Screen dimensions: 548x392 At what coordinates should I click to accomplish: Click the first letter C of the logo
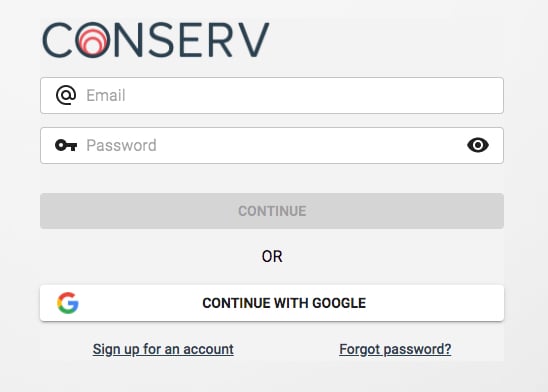[57, 40]
